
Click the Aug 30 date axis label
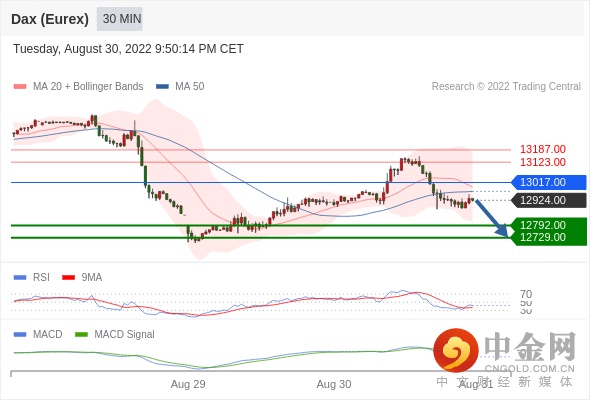tap(334, 384)
